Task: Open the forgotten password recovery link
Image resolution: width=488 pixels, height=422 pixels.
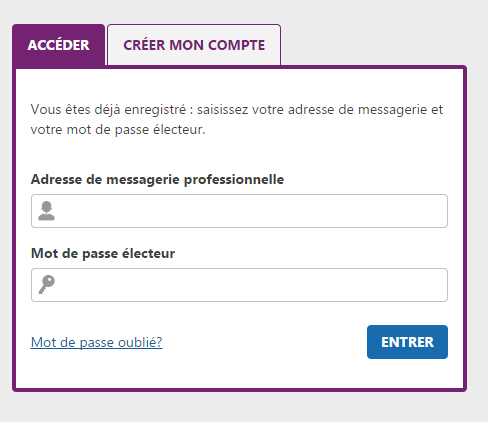Action: (96, 342)
